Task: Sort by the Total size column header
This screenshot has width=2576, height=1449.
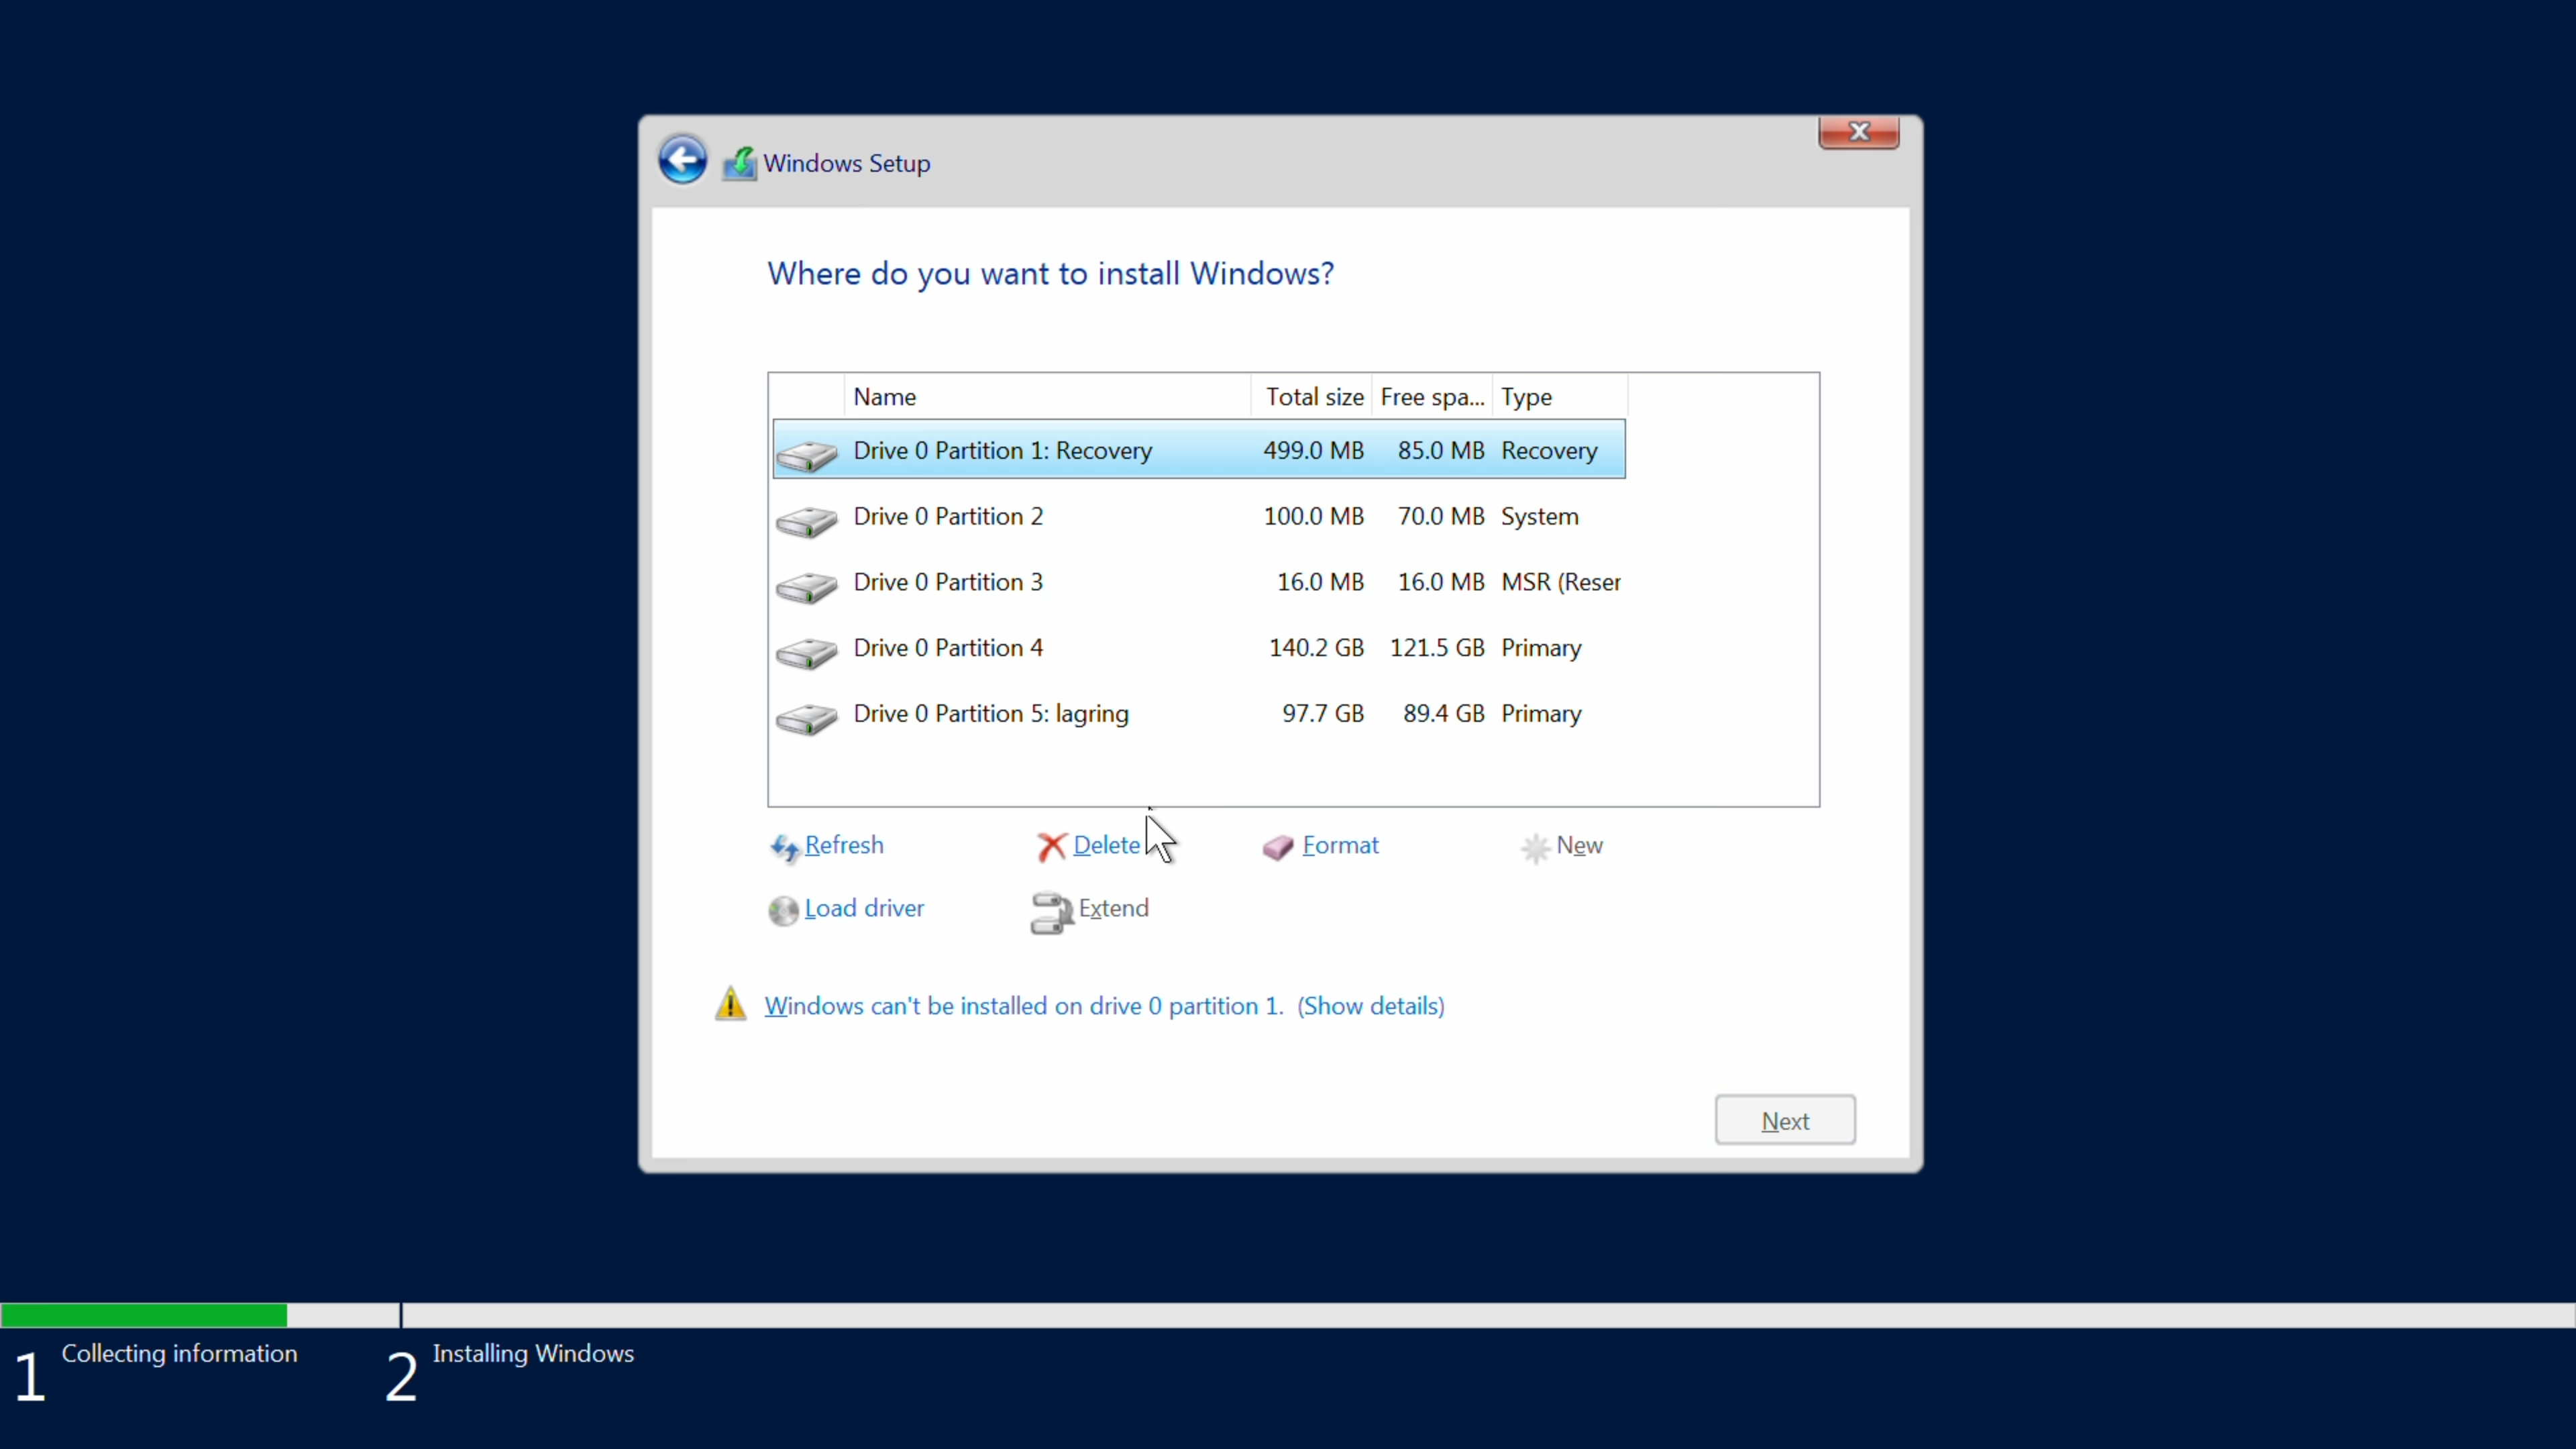Action: pyautogui.click(x=1311, y=397)
